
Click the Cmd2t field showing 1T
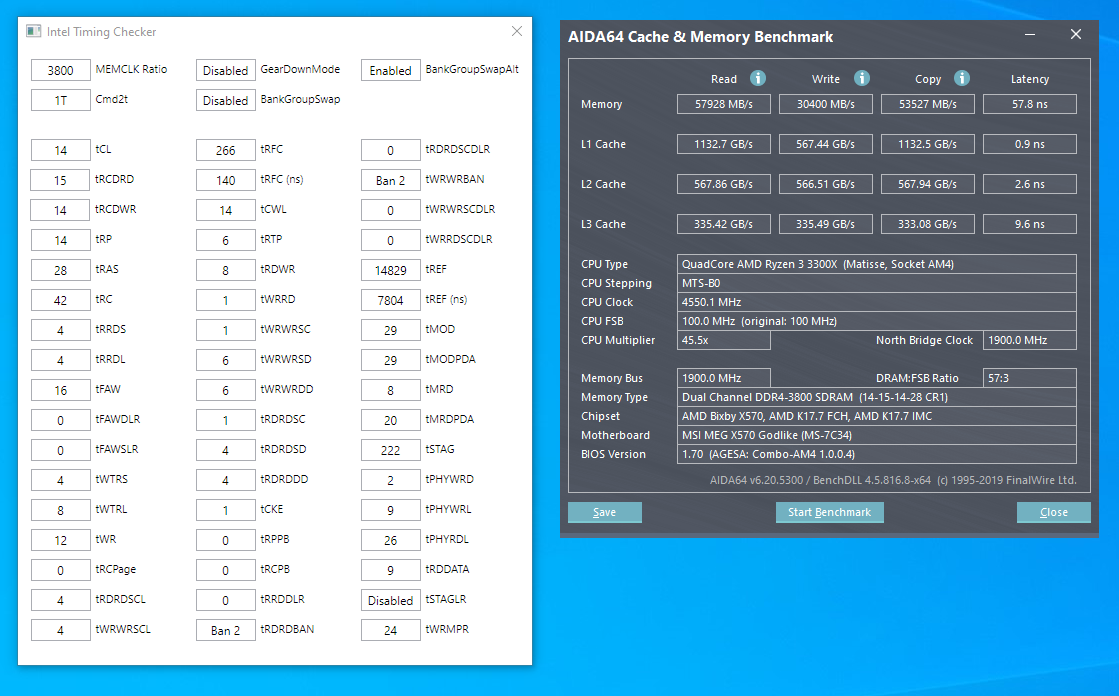tap(61, 100)
